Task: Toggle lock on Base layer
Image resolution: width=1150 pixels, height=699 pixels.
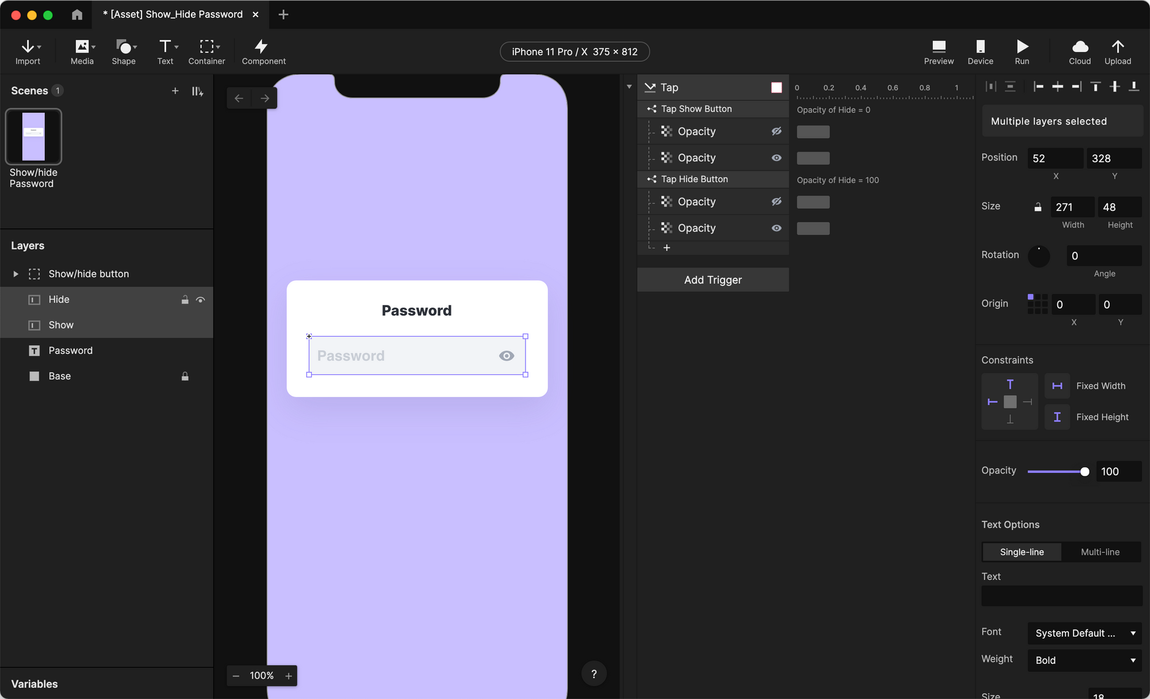Action: click(185, 376)
